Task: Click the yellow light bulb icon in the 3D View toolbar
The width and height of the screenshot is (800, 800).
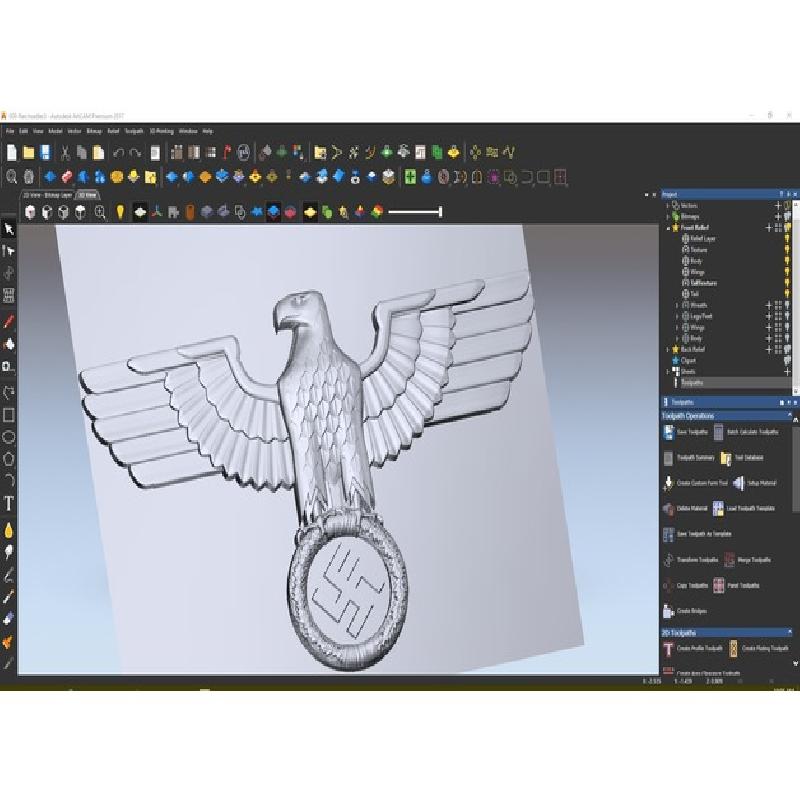Action: coord(120,212)
